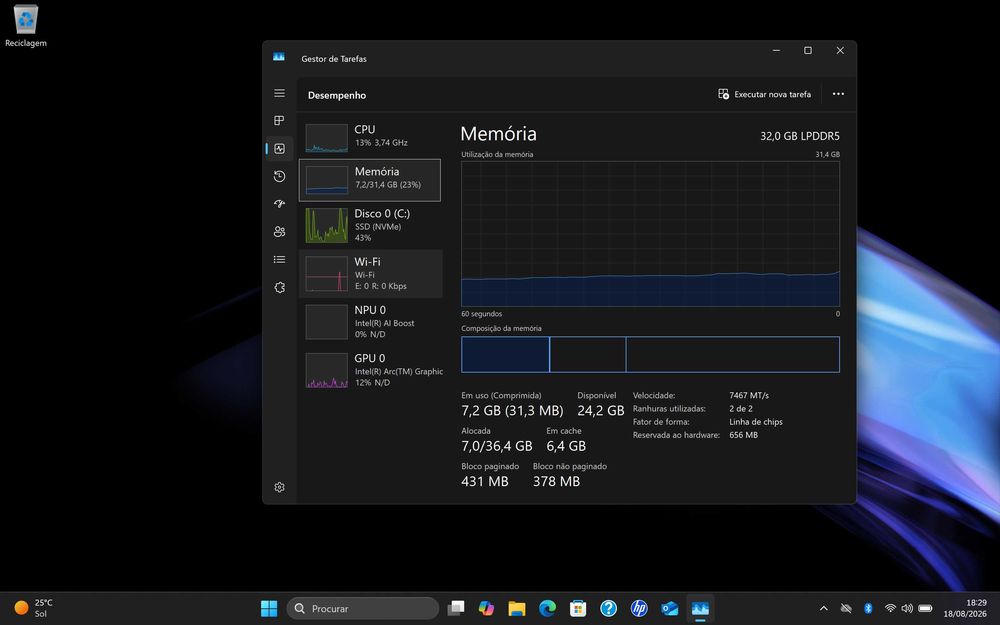Select the NPU 0 Intel AI Boost entry

click(x=371, y=321)
